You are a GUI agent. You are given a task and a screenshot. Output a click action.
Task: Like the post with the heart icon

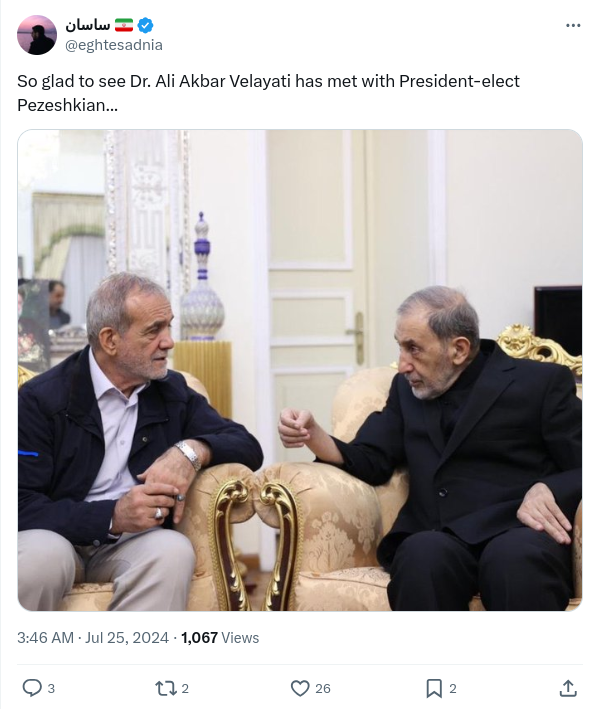point(300,688)
